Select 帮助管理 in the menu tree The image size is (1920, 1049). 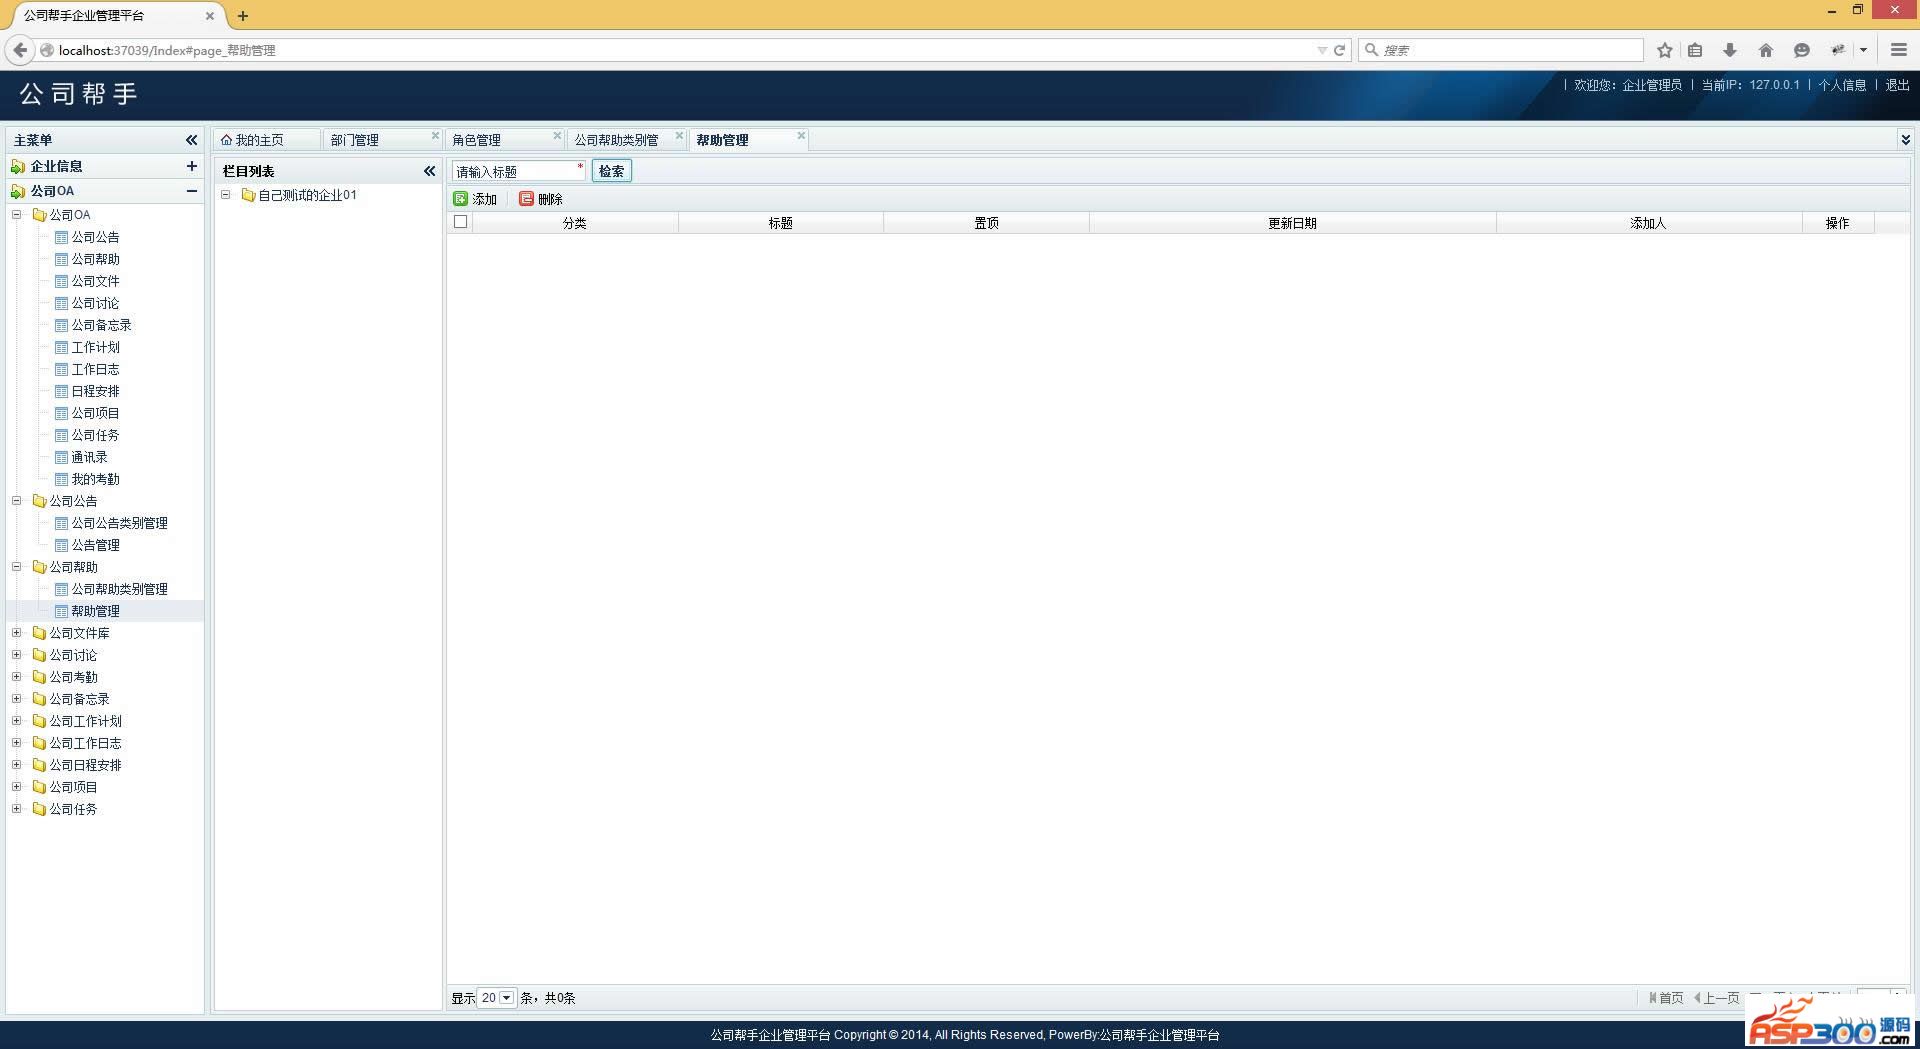coord(95,611)
